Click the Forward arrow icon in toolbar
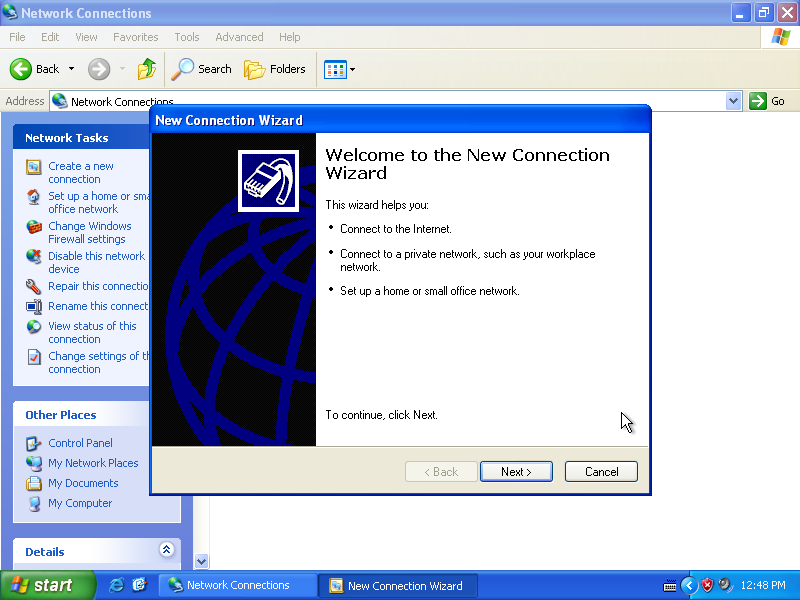This screenshot has width=800, height=600. point(98,69)
